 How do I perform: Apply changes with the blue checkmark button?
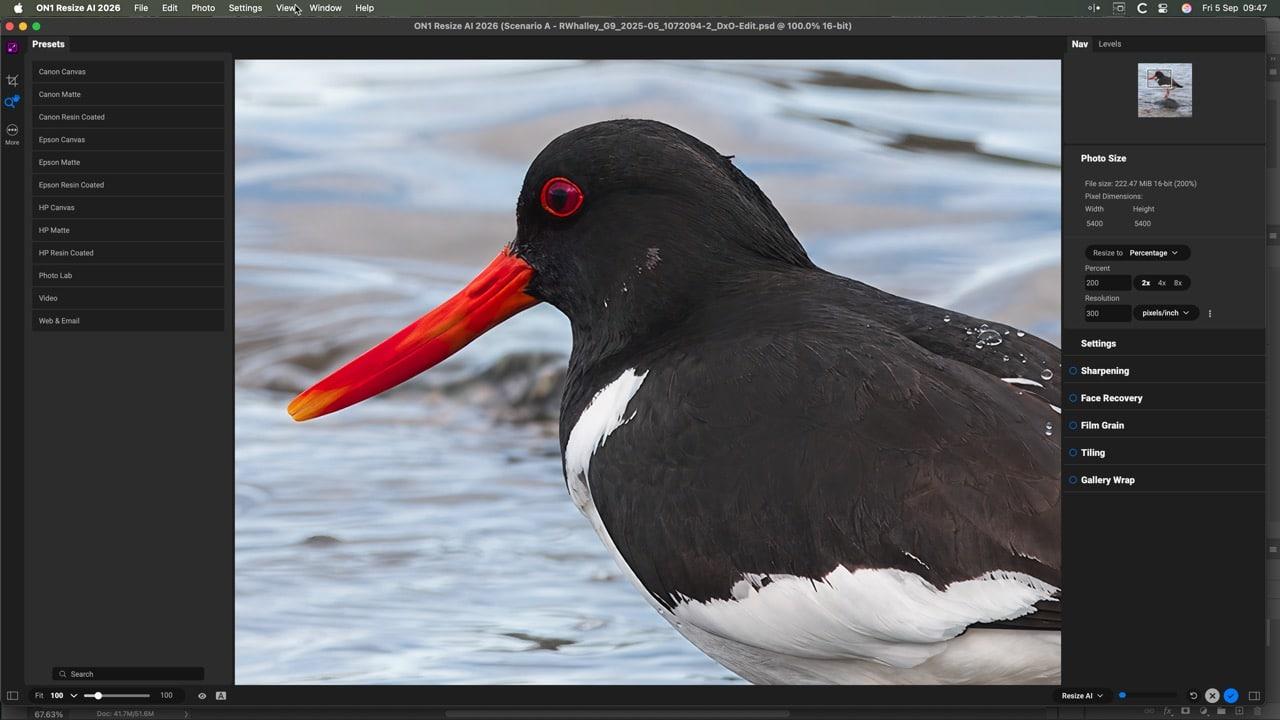1231,696
